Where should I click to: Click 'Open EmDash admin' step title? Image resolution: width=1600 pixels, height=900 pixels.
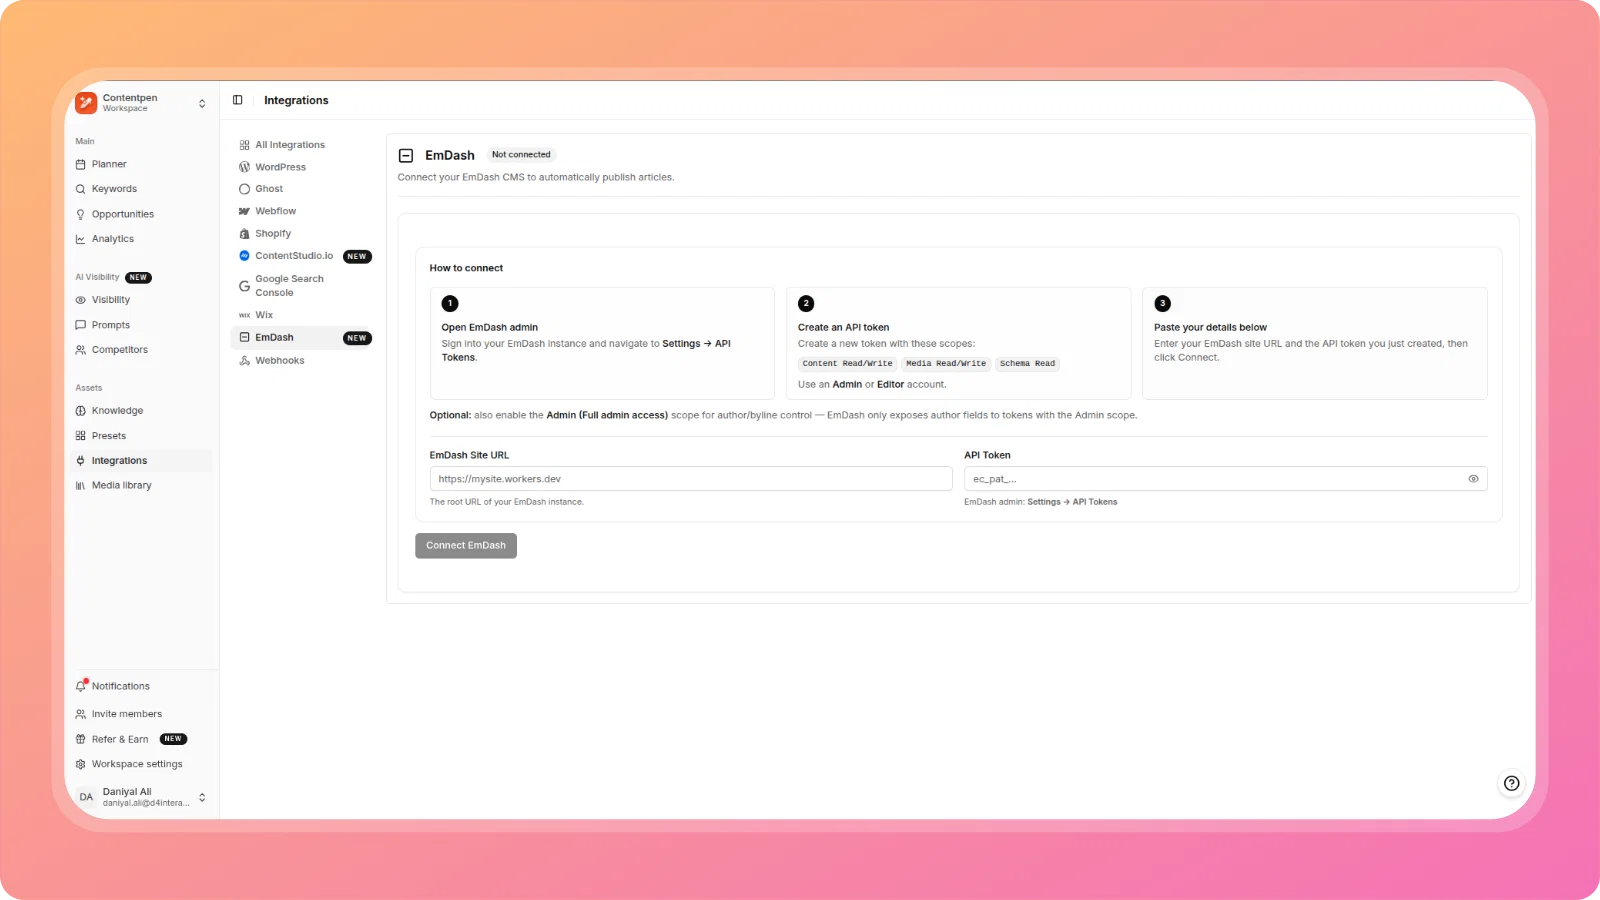490,327
